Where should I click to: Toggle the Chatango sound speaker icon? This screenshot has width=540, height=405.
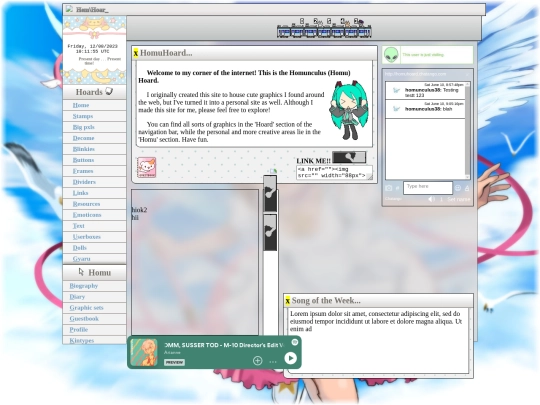pos(431,199)
